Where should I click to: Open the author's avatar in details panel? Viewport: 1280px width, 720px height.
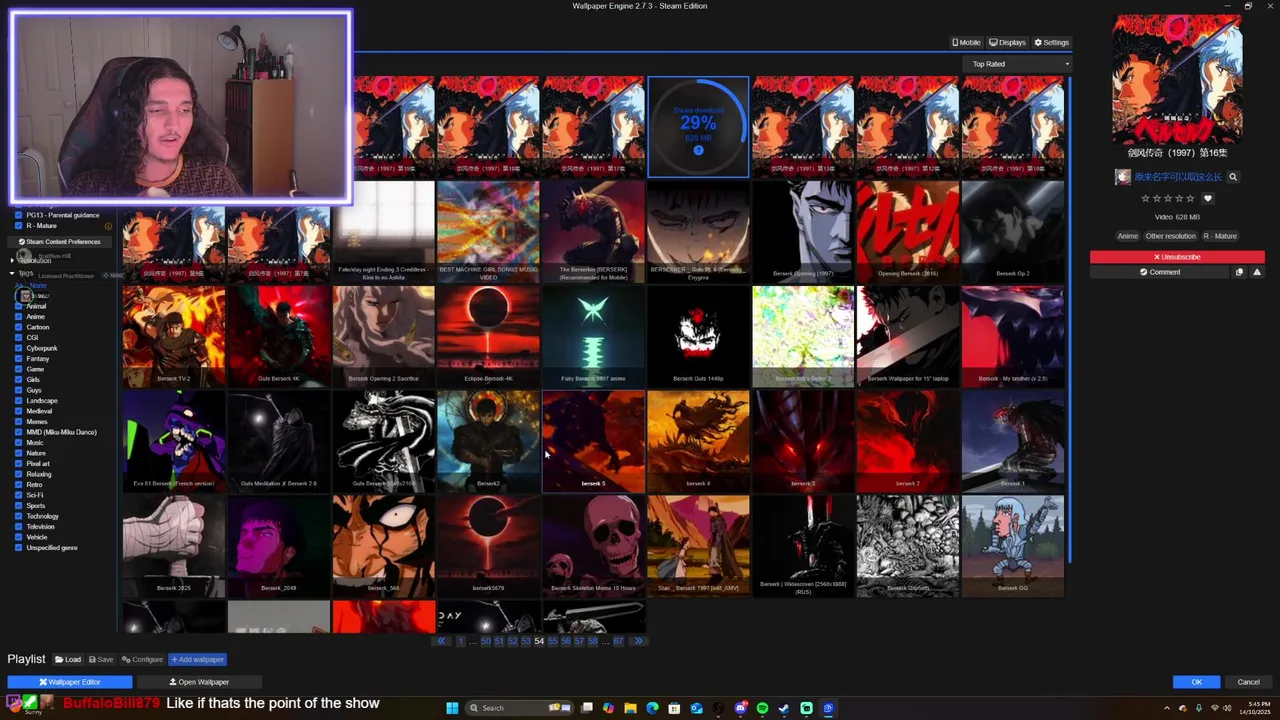1123,177
